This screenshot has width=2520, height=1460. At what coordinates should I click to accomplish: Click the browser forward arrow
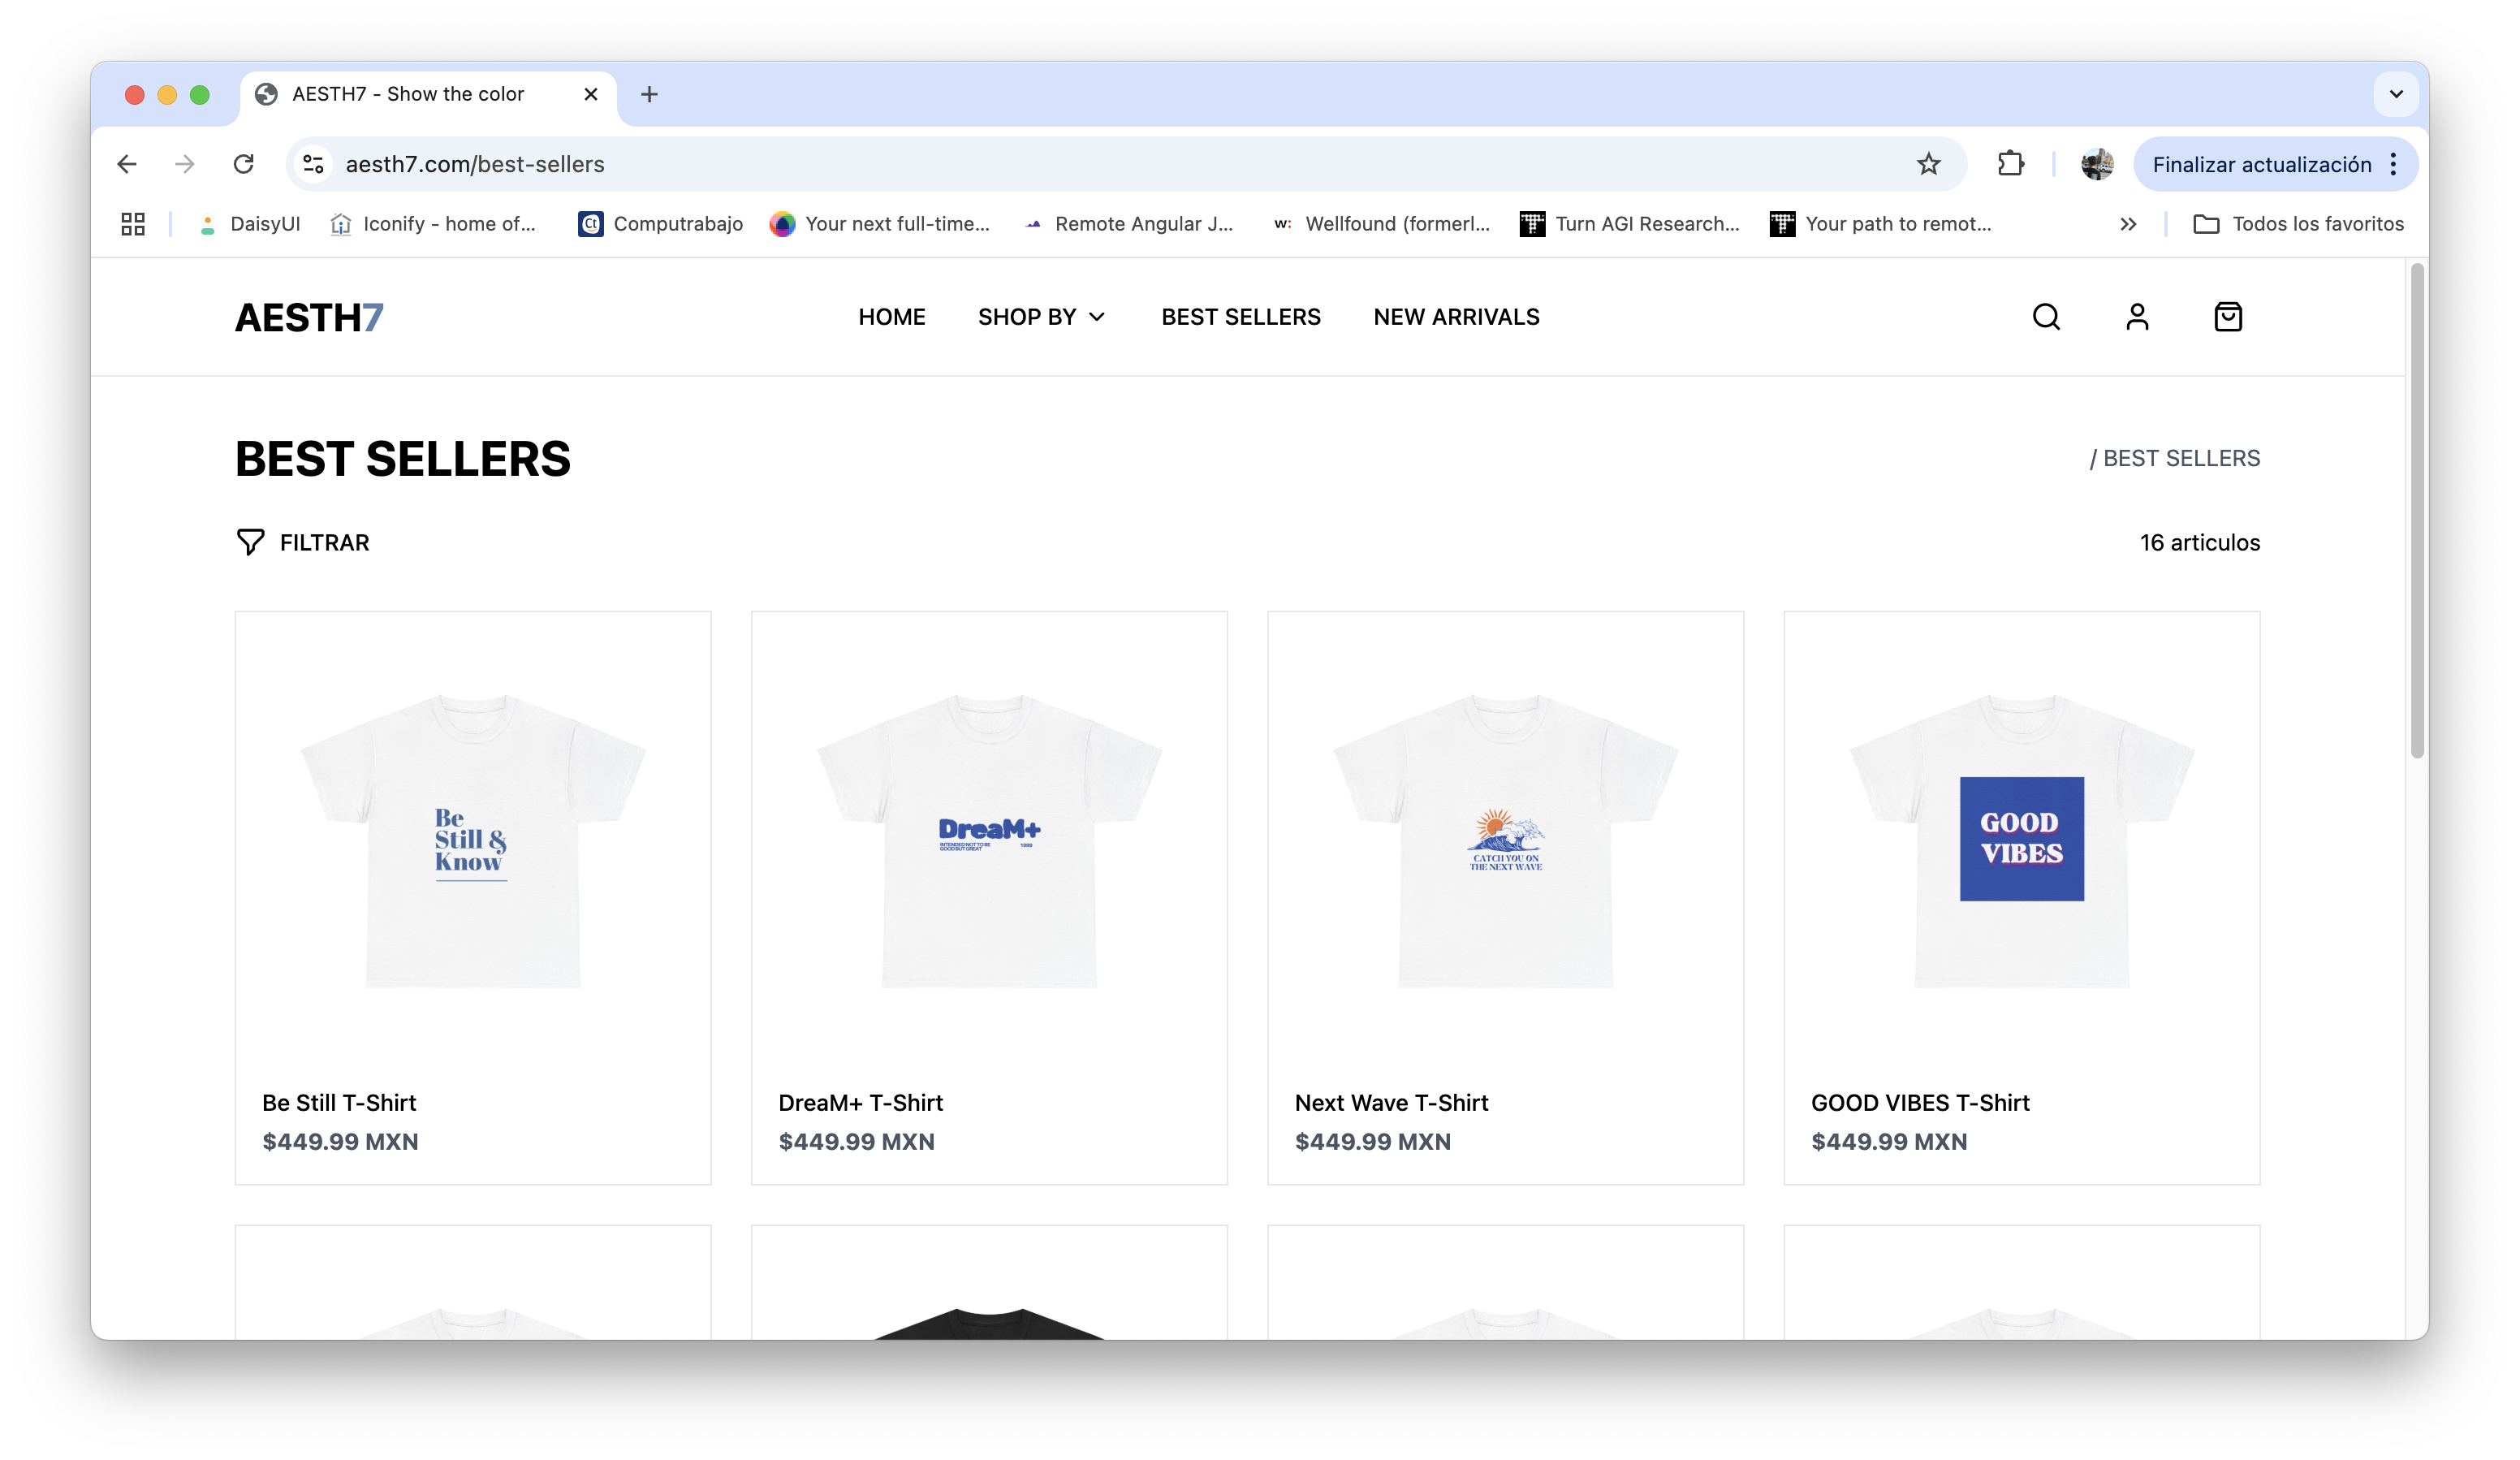pos(185,164)
